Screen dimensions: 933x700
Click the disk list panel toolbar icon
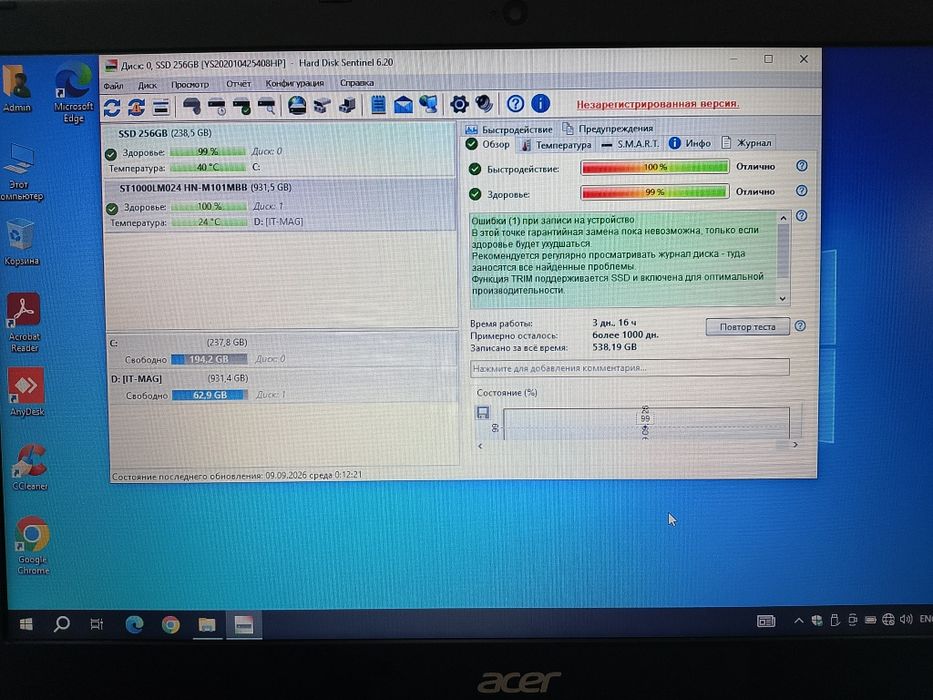(161, 107)
